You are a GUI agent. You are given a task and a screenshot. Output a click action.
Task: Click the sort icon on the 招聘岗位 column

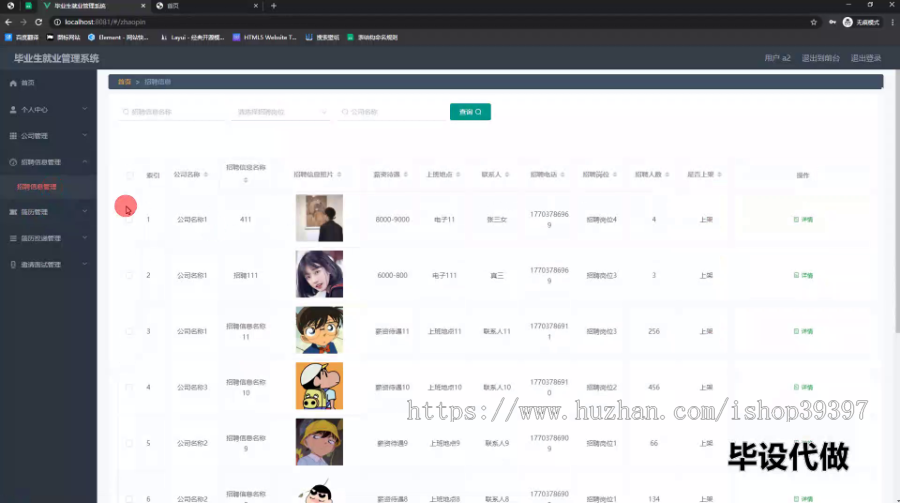[x=615, y=175]
